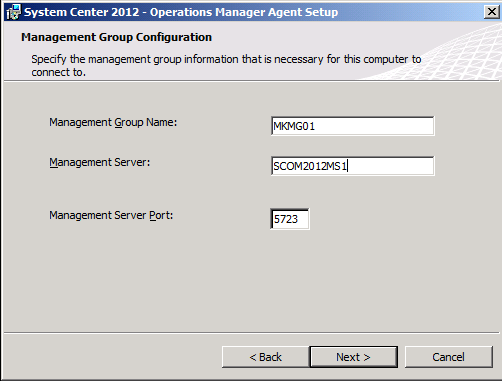
Task: Cancel the agent setup wizard
Action: [x=448, y=357]
